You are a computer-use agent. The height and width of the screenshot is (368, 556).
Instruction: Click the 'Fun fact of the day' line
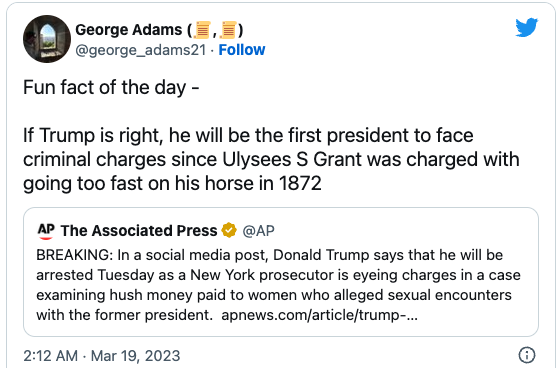tap(111, 87)
